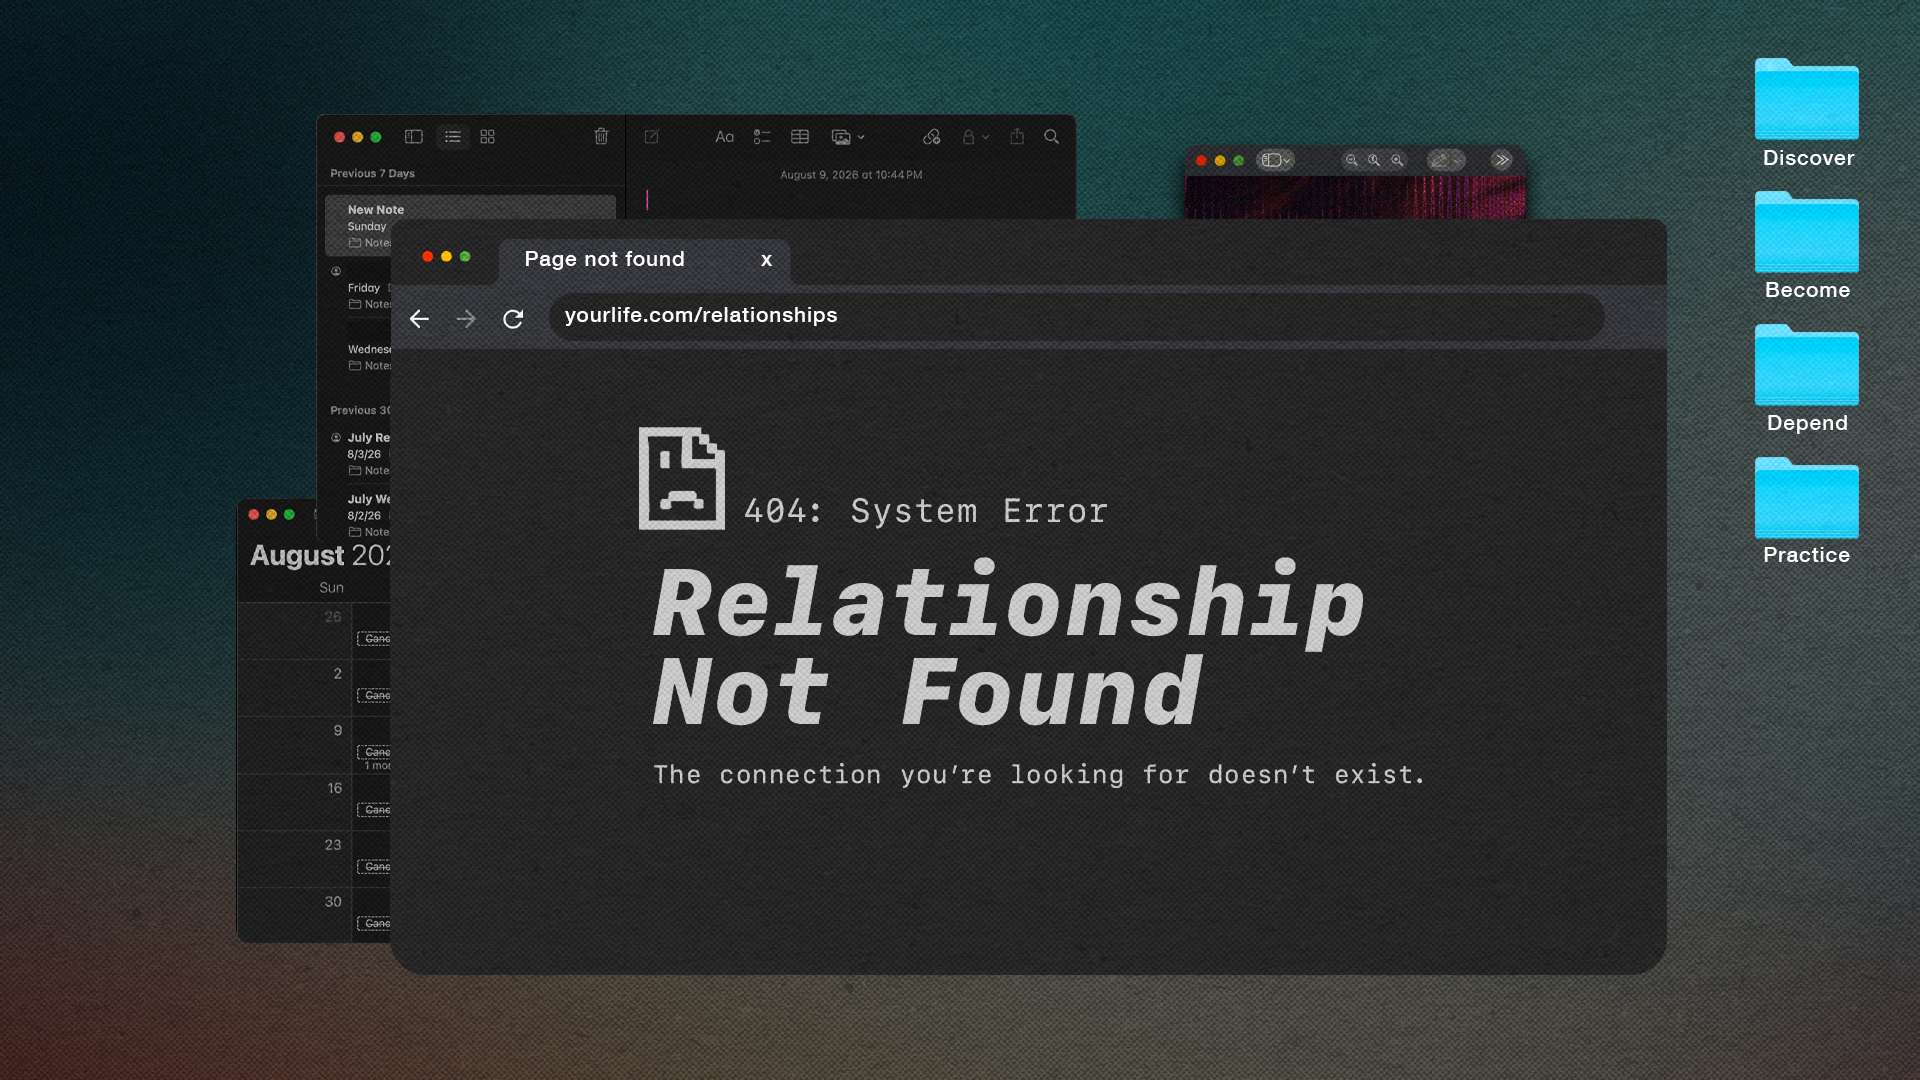Select day 30 in Calendar

pyautogui.click(x=333, y=902)
